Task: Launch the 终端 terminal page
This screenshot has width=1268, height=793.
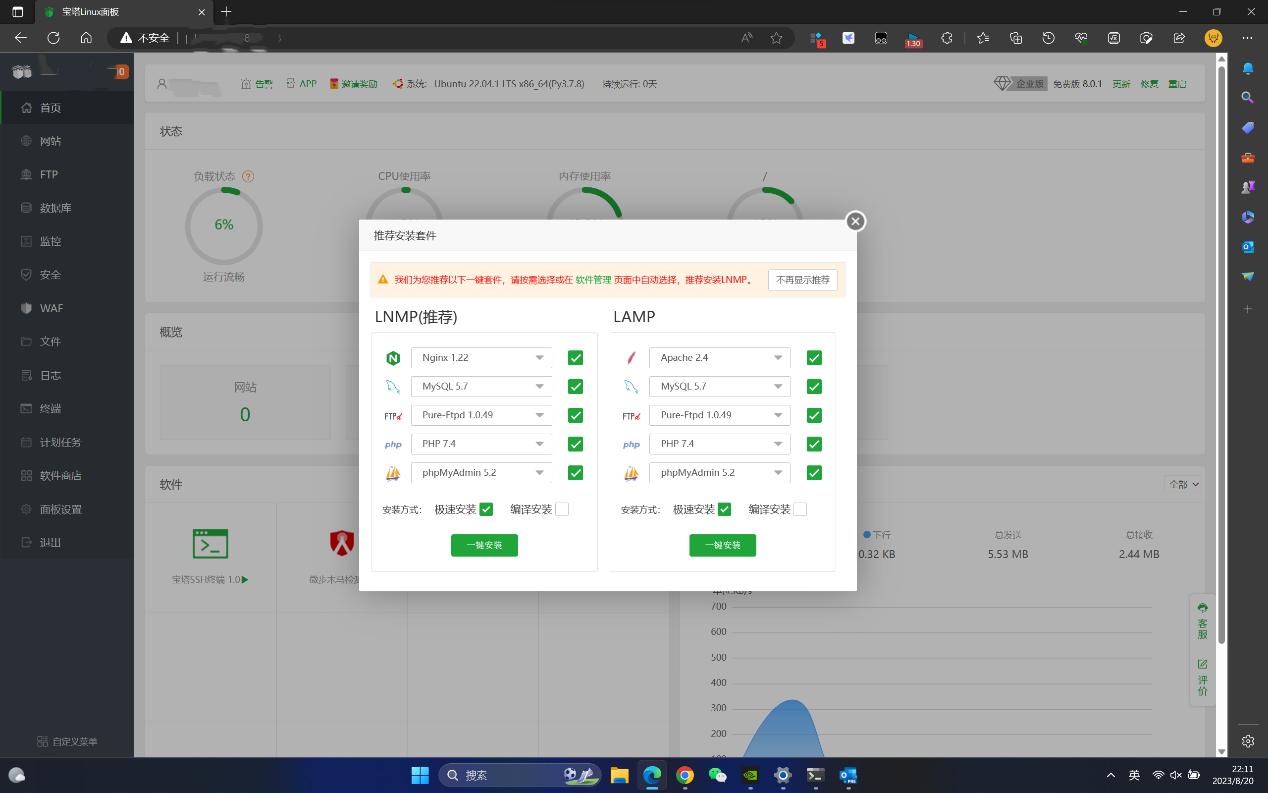Action: coord(47,408)
